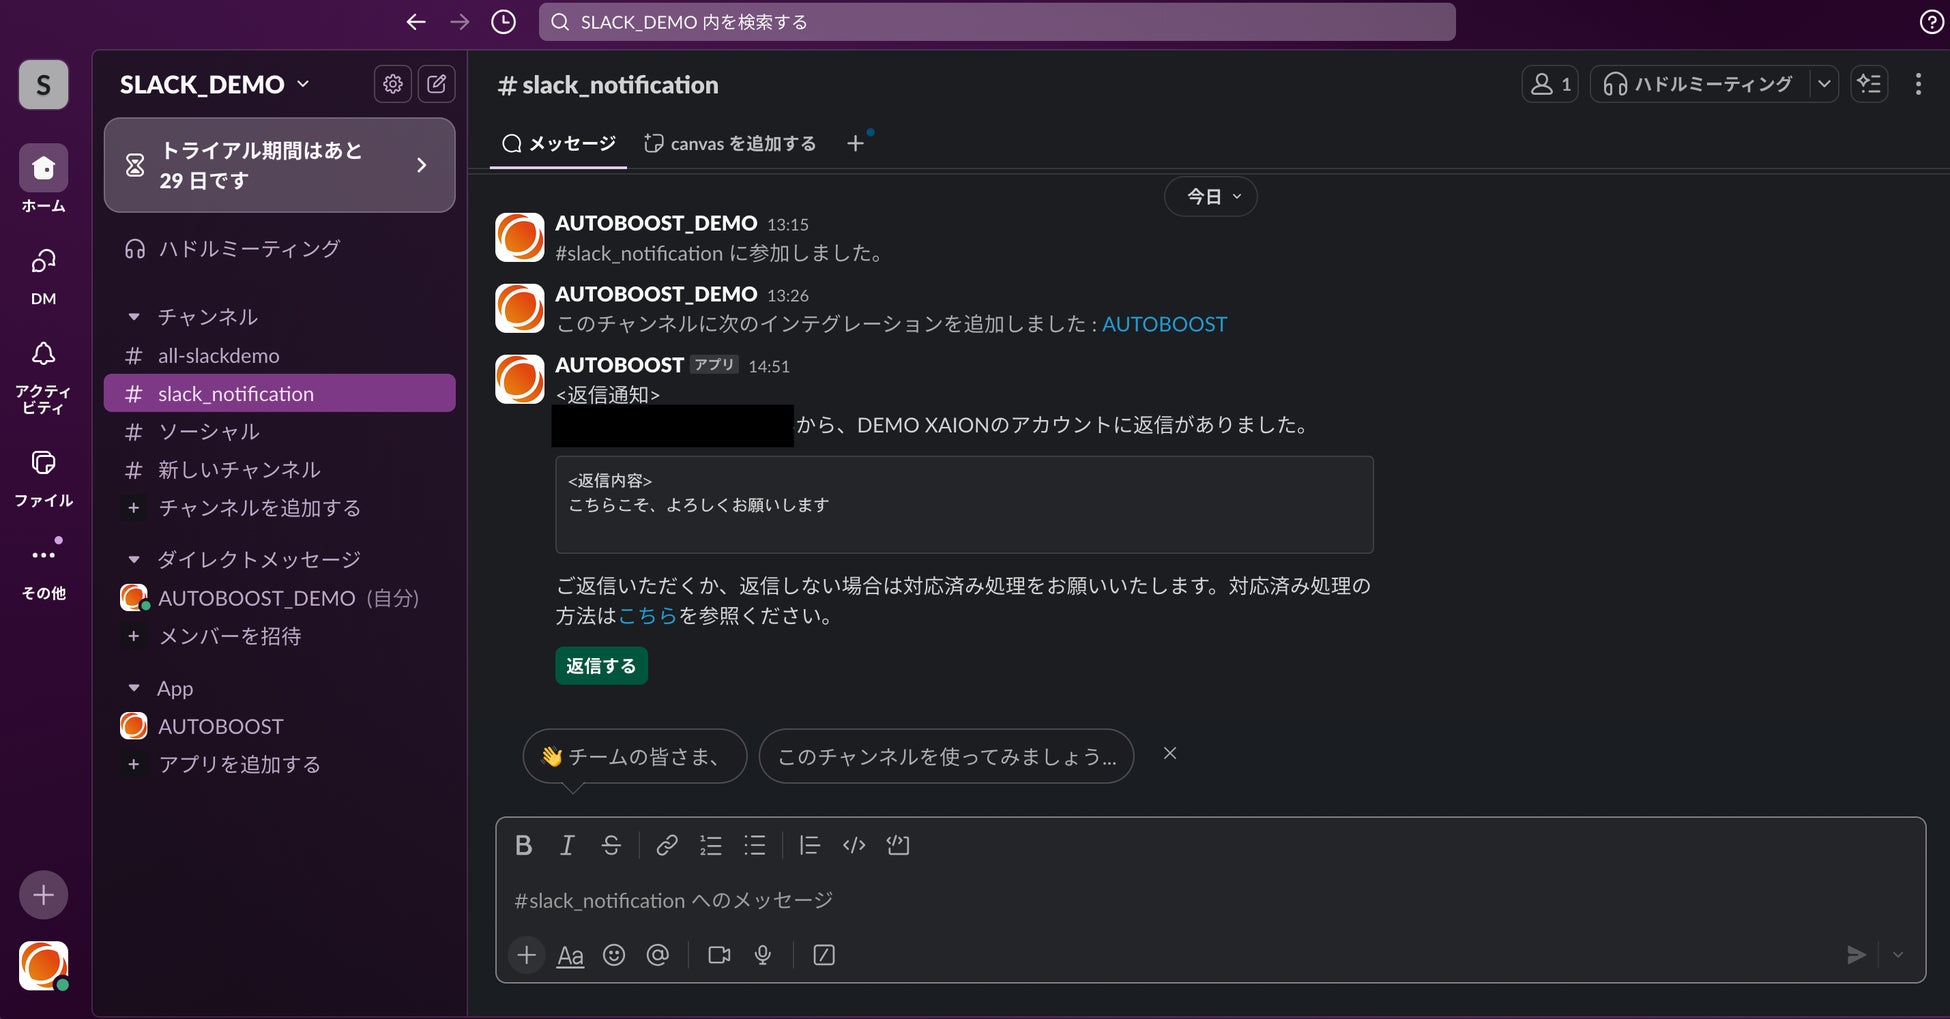1950x1019 pixels.
Task: View the channel members count button
Action: coord(1550,84)
